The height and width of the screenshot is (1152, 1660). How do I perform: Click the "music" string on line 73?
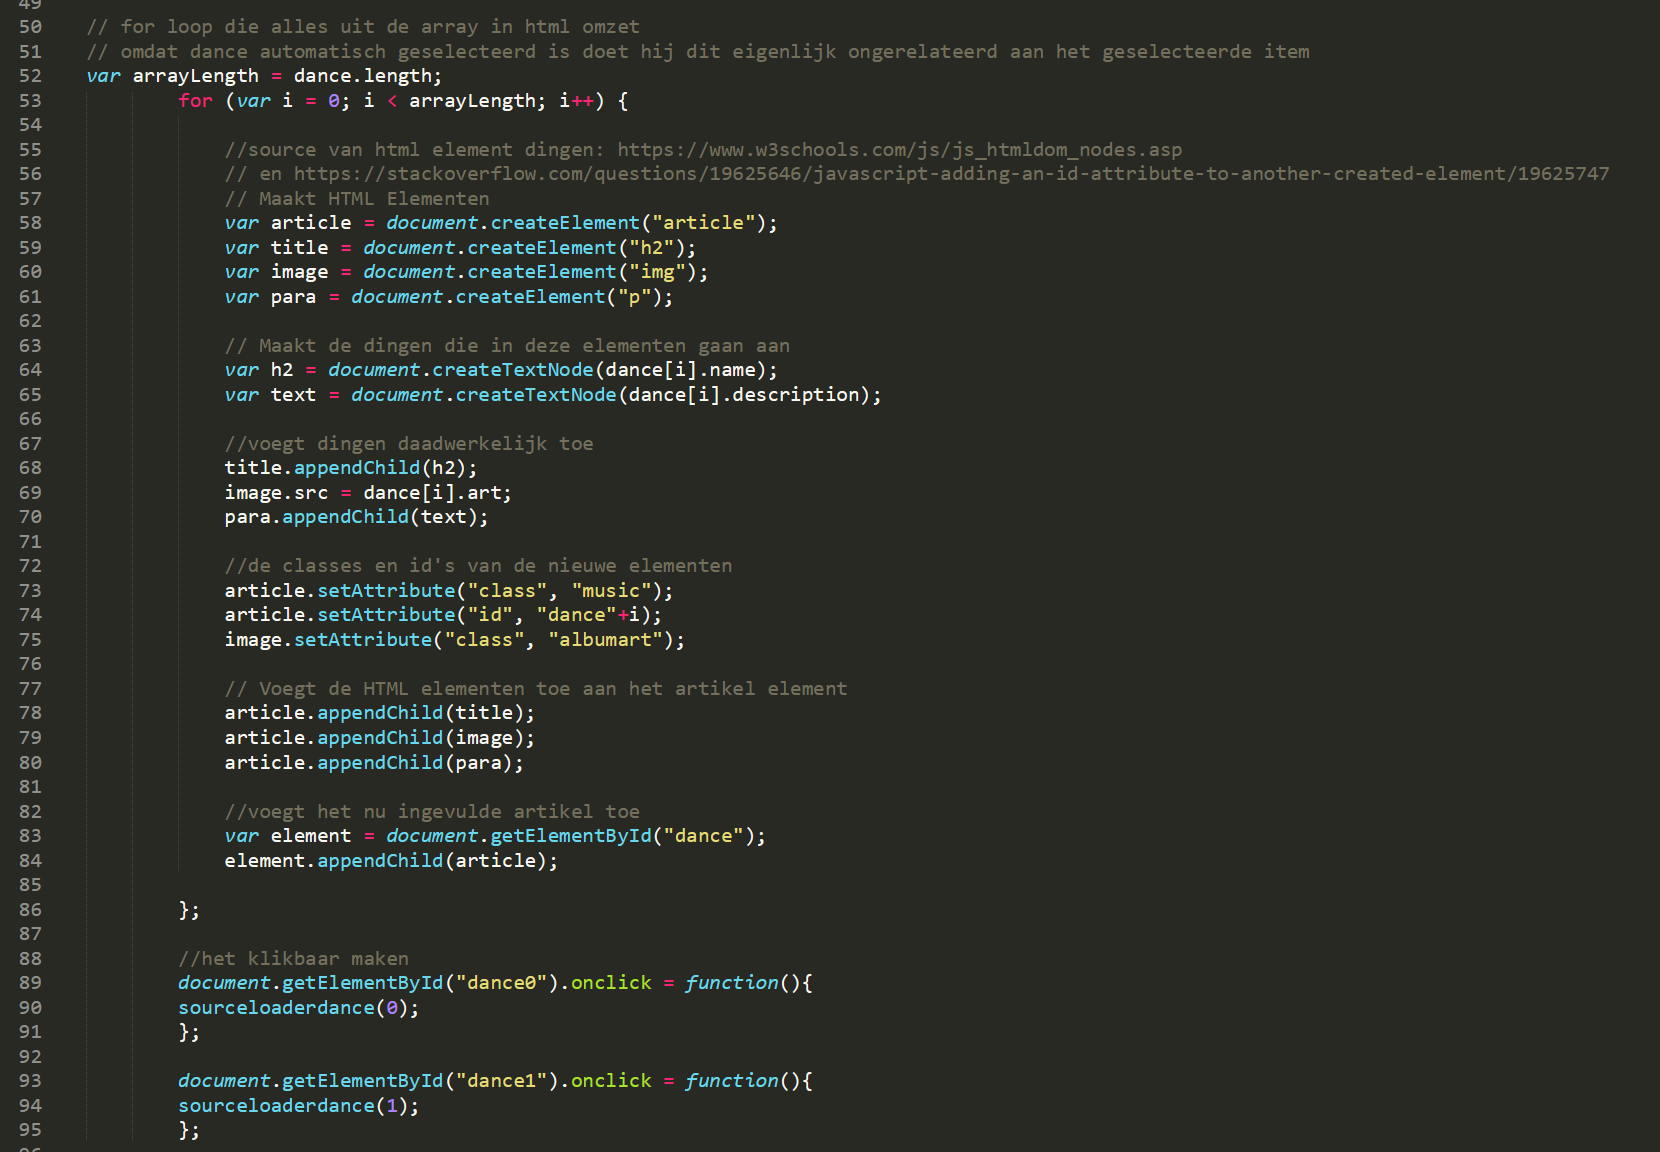611,591
